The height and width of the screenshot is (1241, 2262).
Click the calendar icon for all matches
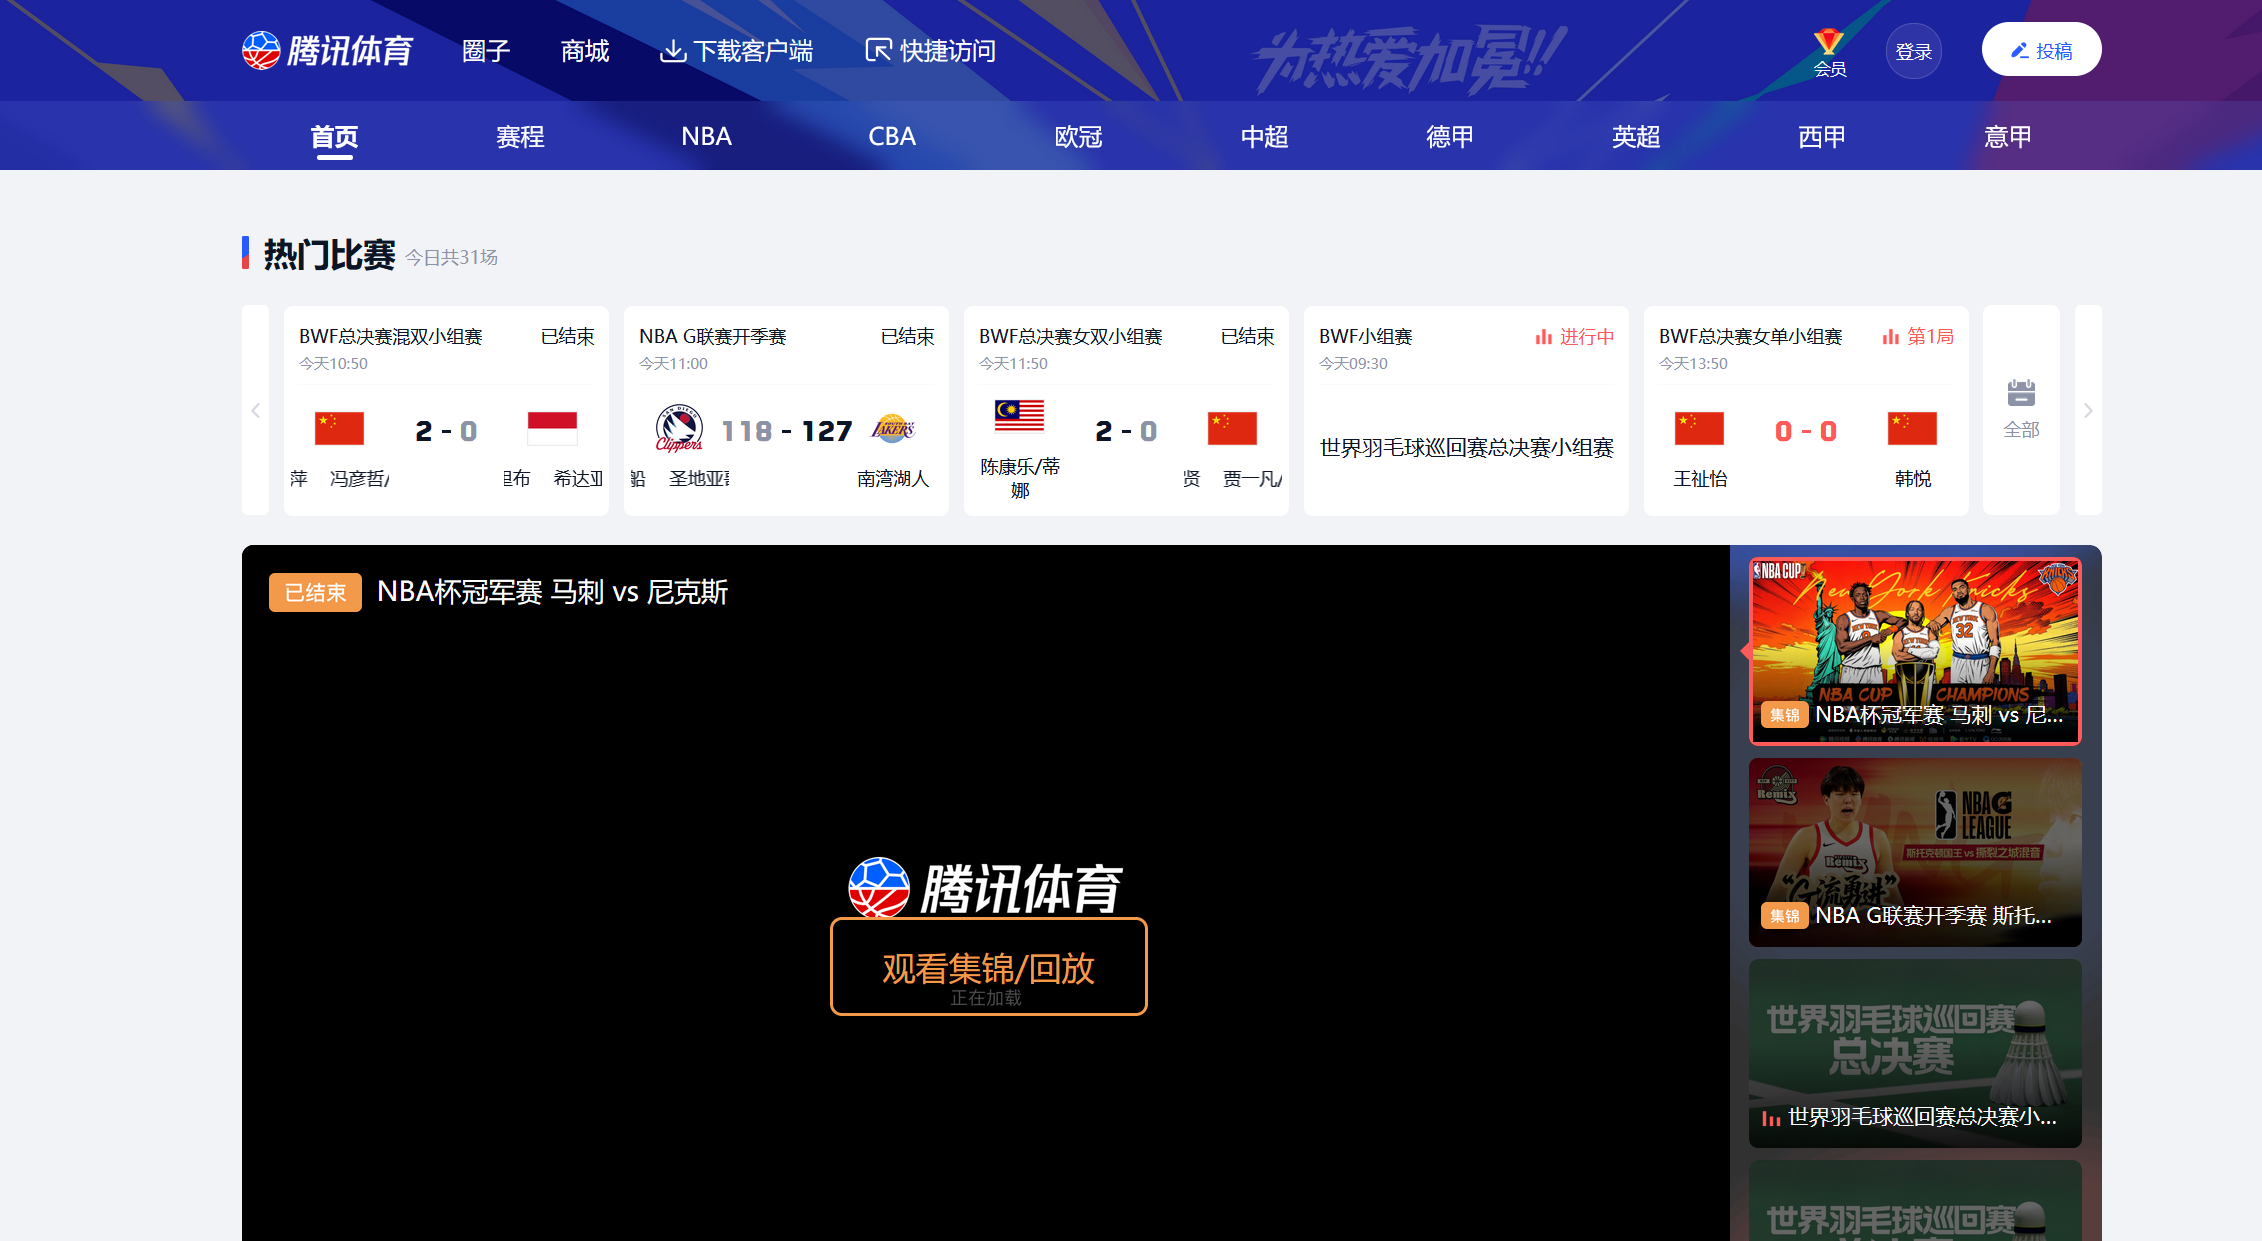[2021, 393]
